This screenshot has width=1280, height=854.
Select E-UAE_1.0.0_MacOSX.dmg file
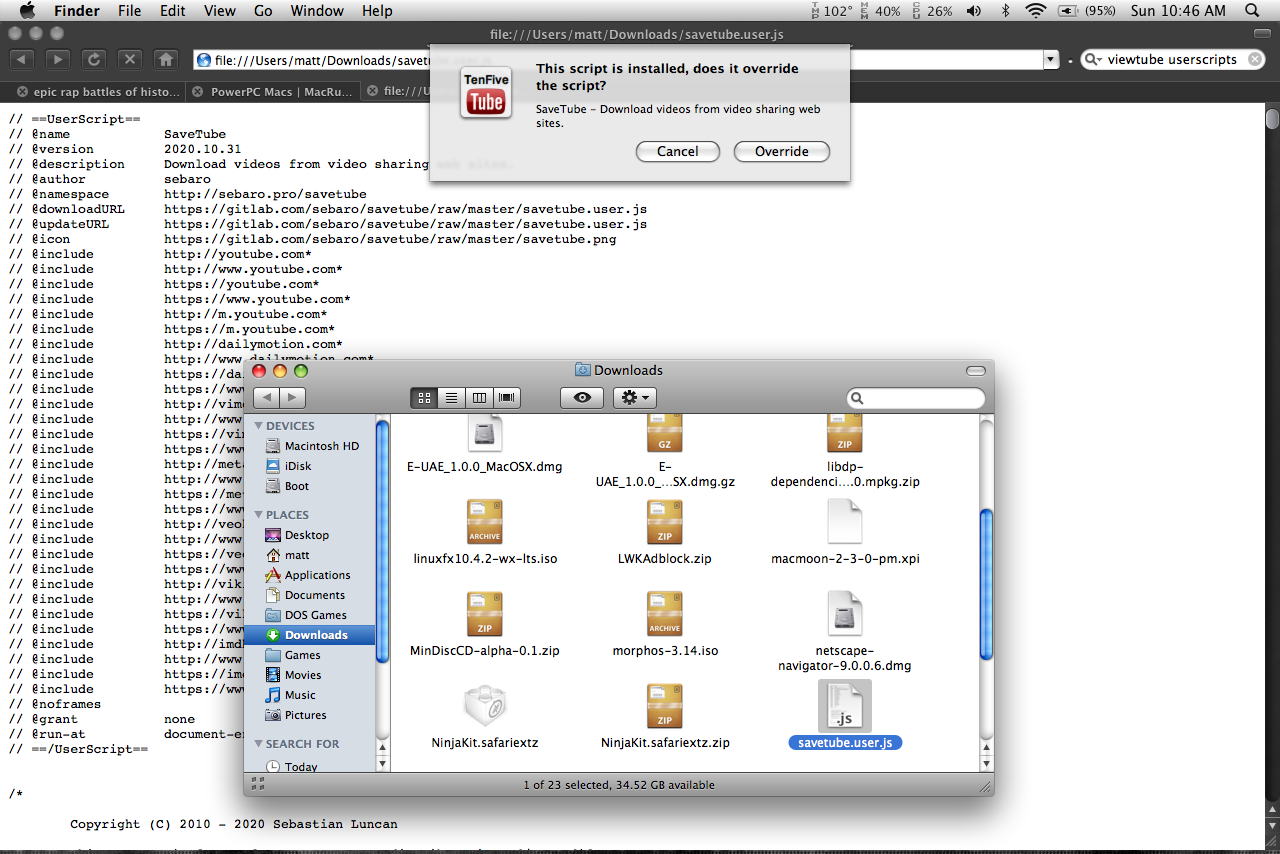[484, 445]
